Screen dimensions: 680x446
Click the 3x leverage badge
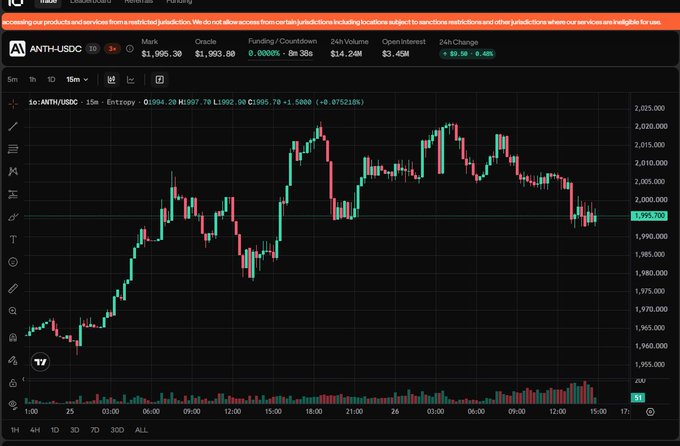(112, 49)
